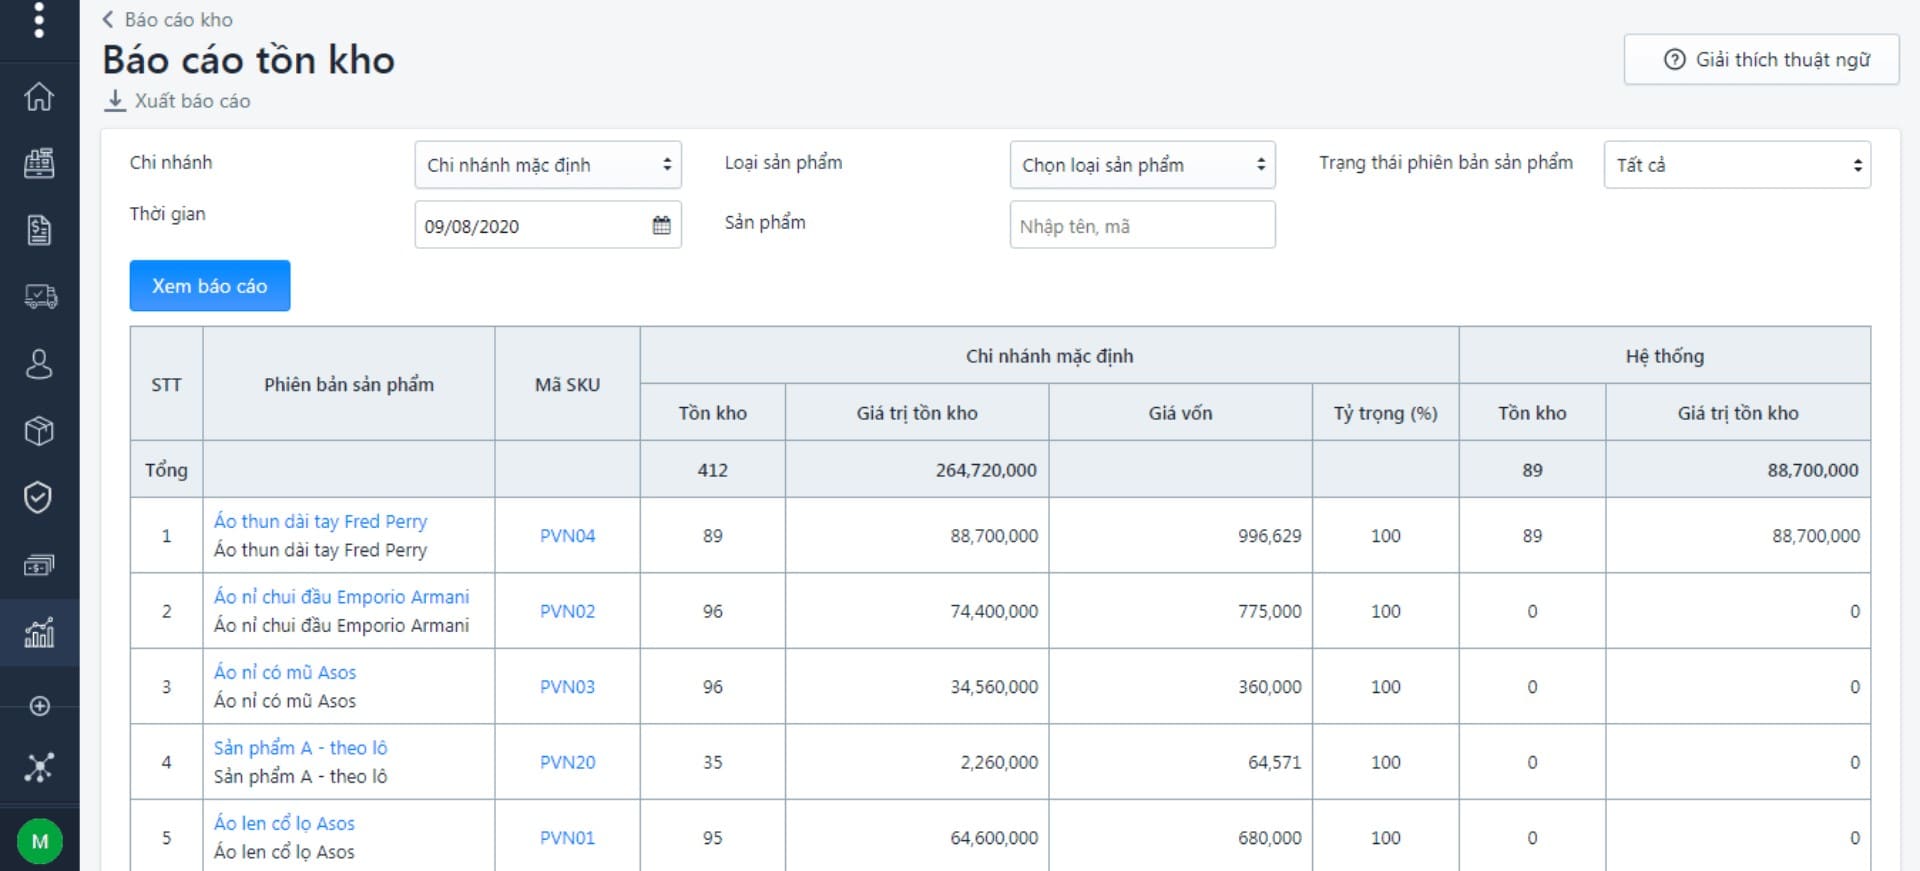Screen dimensions: 1920x871
Task: Go back to Báo cáo kho
Action: tap(178, 19)
